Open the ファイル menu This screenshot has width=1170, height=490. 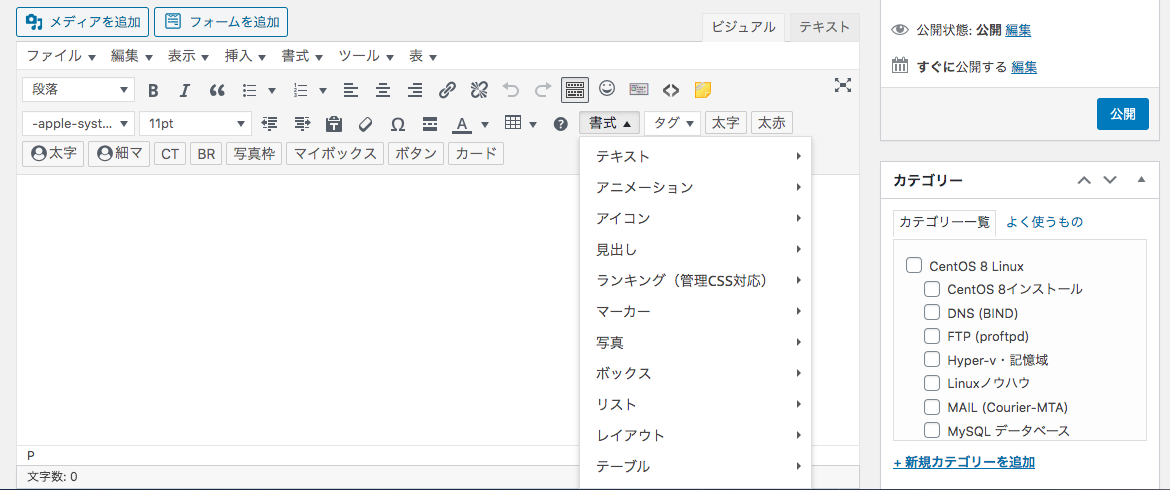coord(61,56)
